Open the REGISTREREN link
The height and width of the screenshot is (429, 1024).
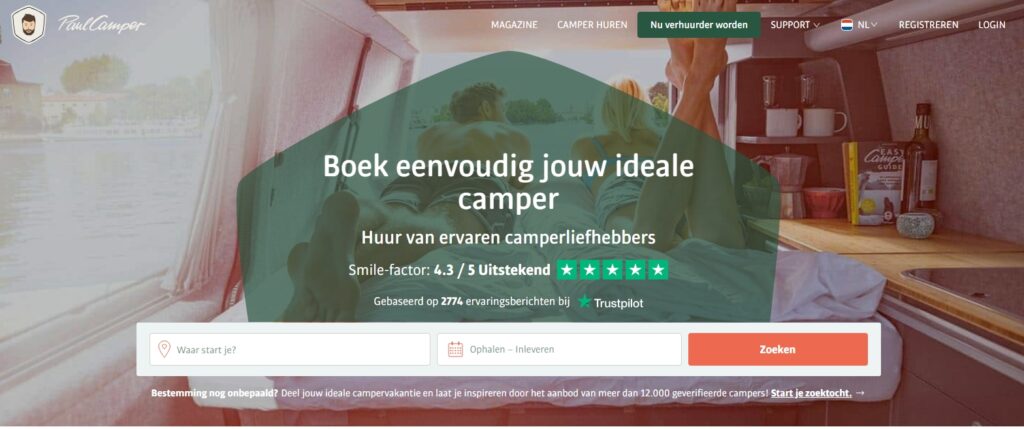click(x=929, y=25)
